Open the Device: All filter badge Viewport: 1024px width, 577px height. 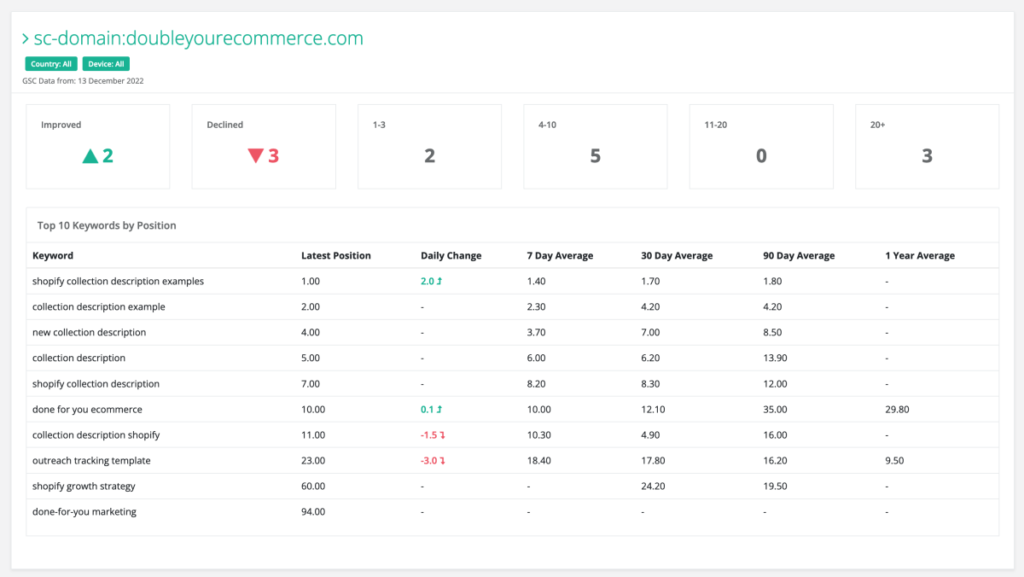tap(106, 64)
